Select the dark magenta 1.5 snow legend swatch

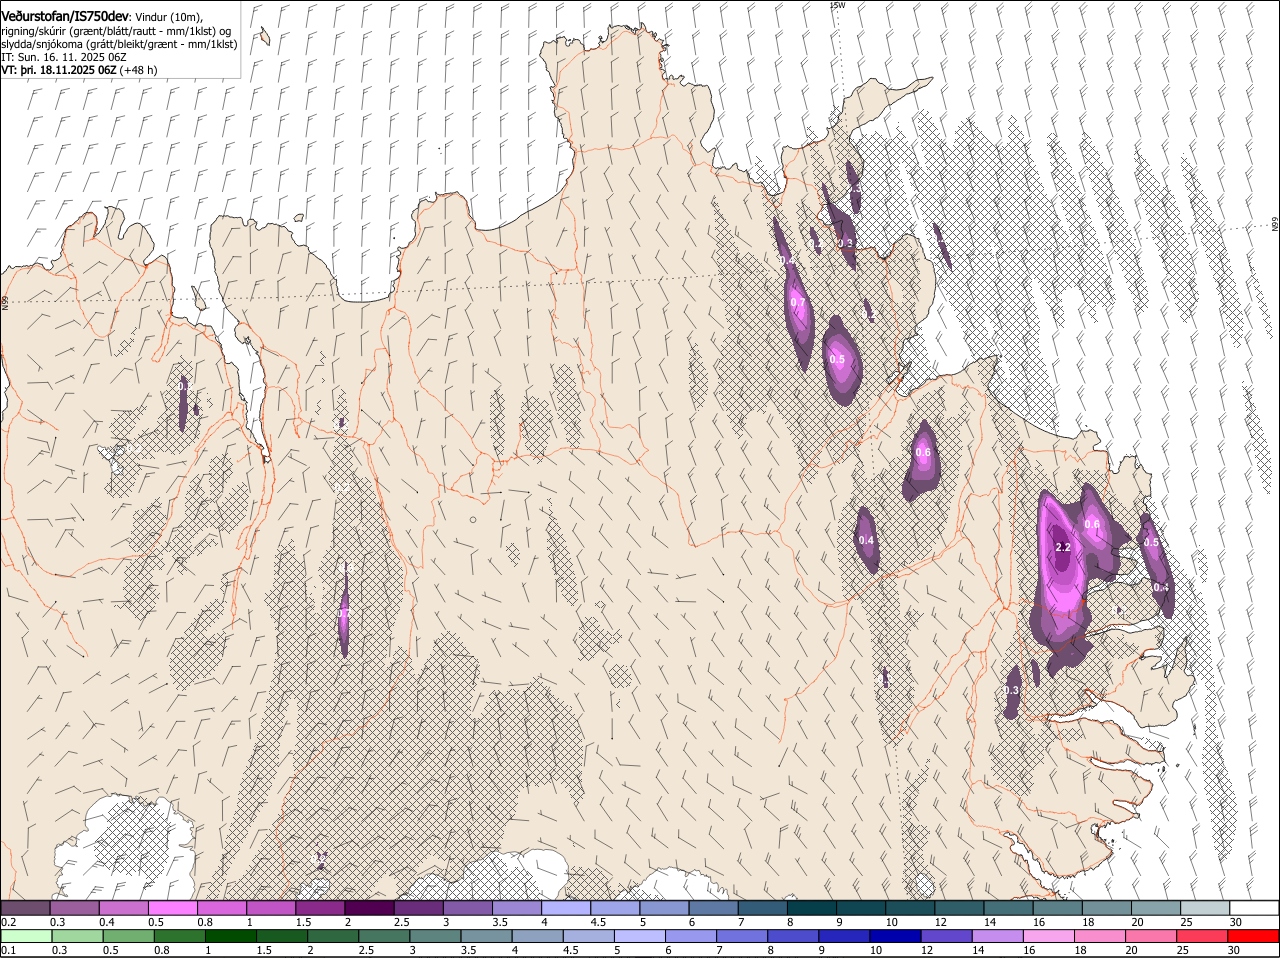[320, 908]
